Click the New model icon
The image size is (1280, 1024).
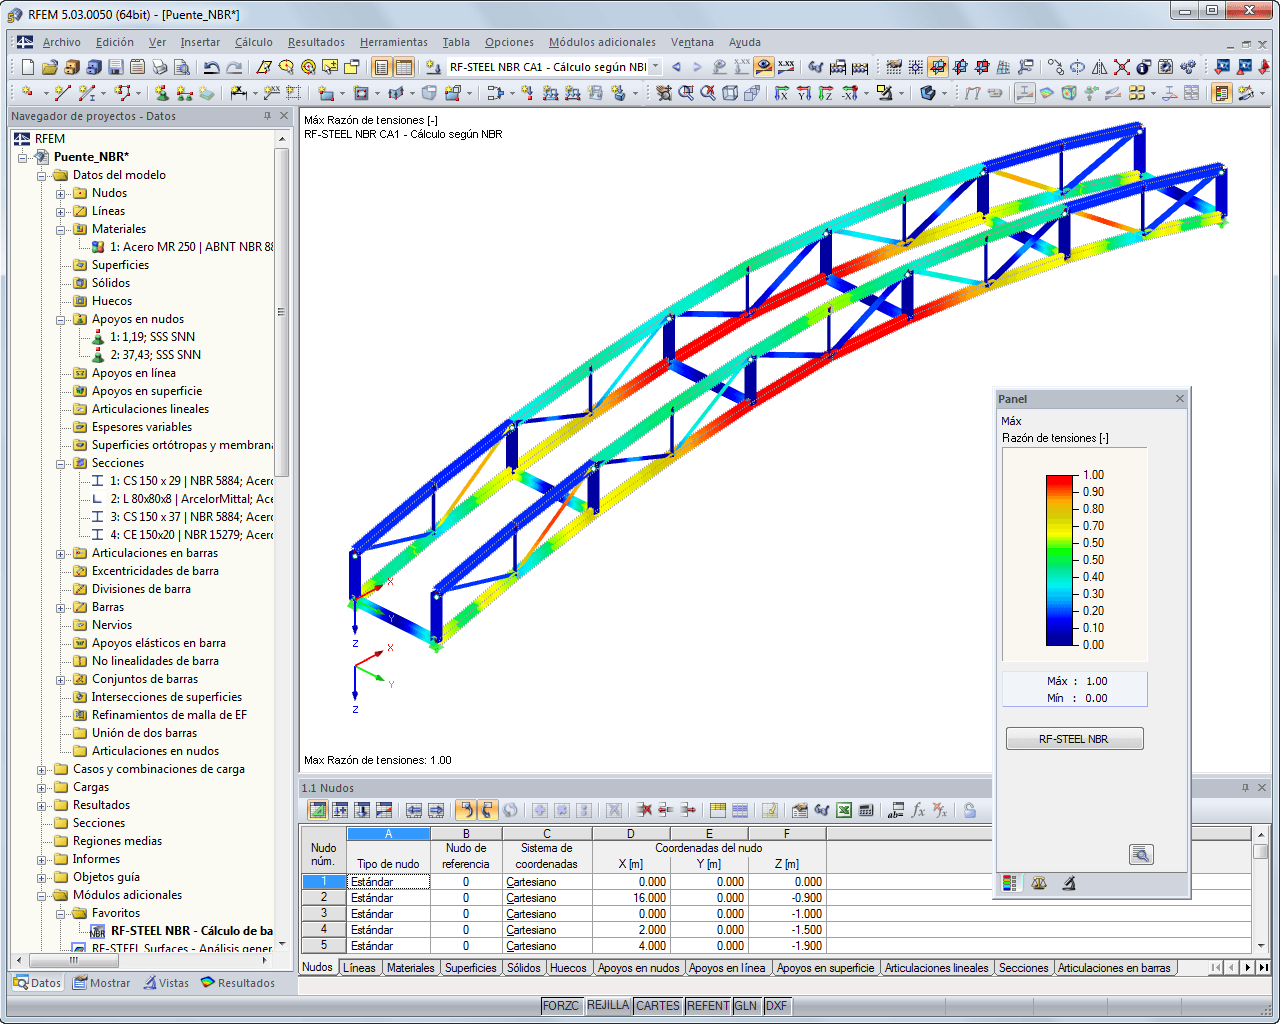coord(28,67)
